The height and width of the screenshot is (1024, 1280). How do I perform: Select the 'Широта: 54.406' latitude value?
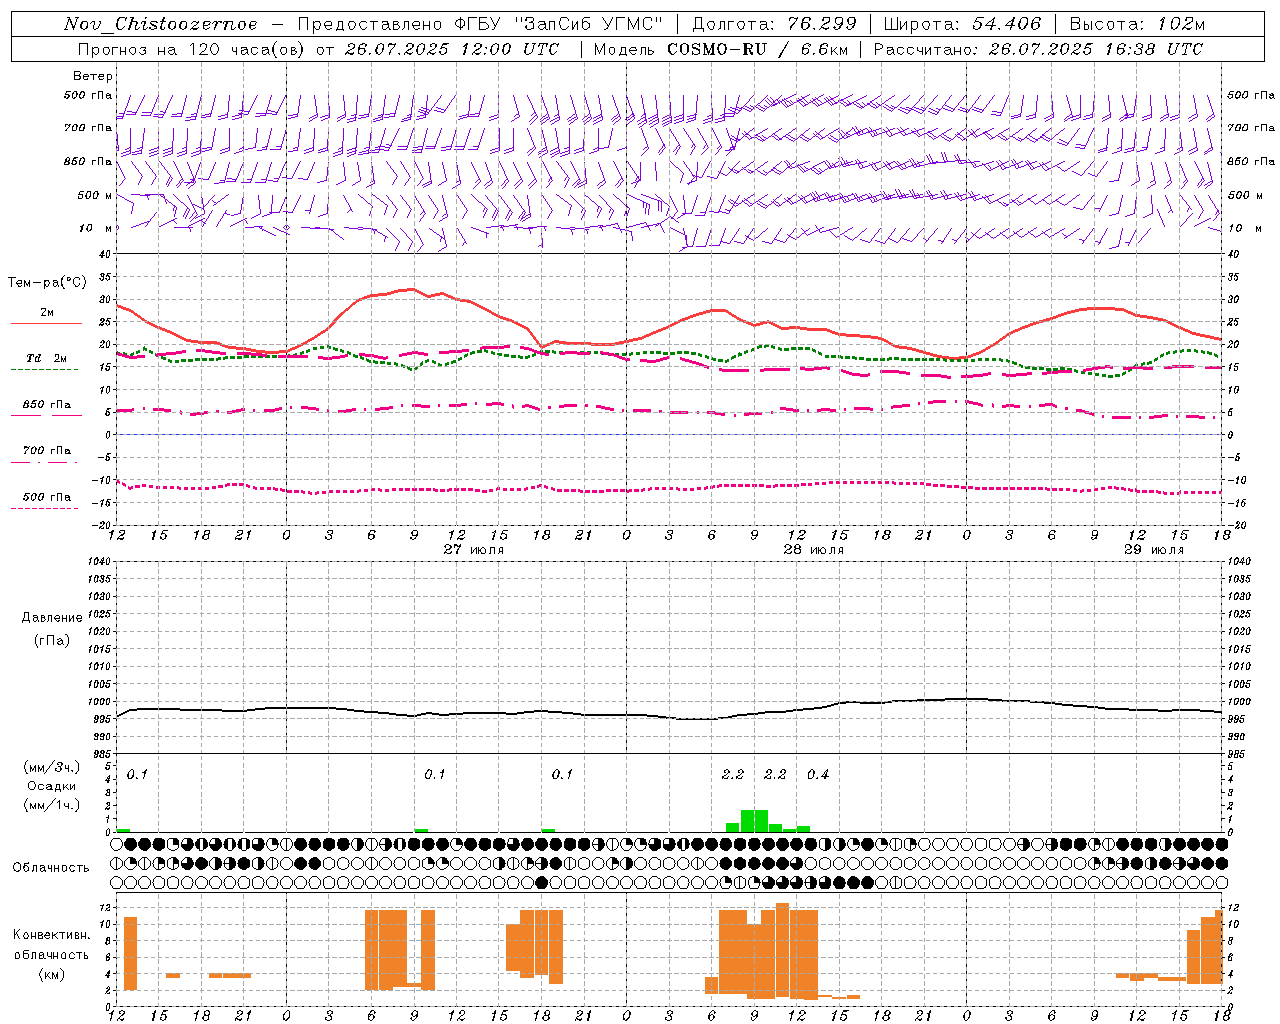962,24
